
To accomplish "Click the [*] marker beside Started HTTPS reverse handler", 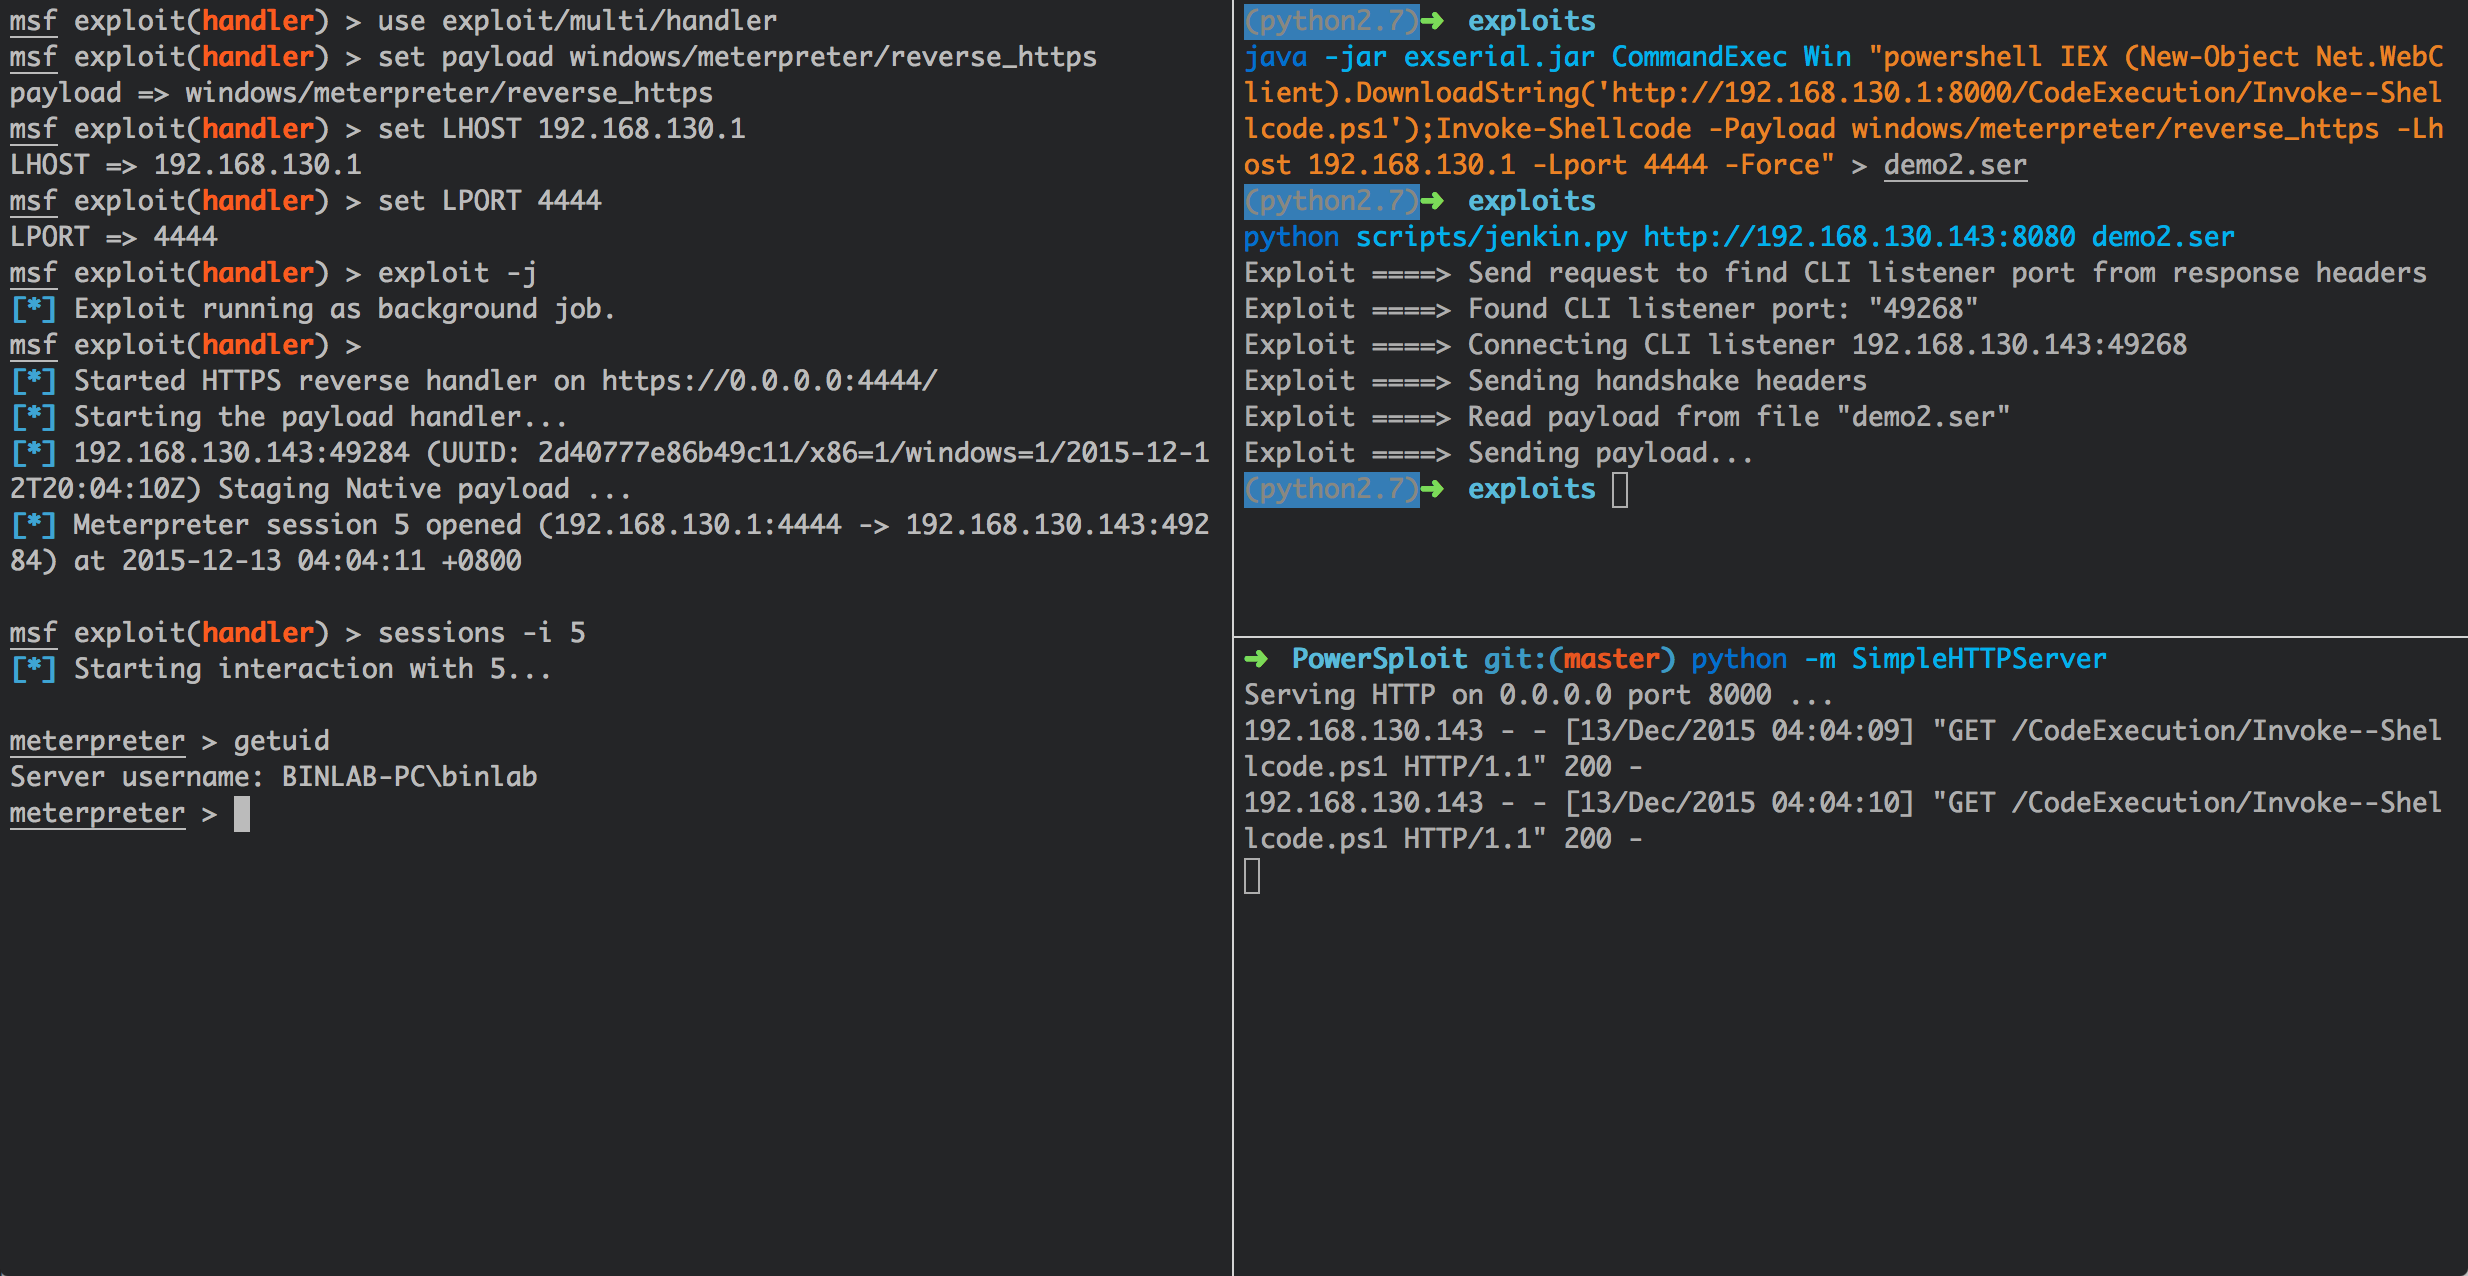I will click(33, 381).
